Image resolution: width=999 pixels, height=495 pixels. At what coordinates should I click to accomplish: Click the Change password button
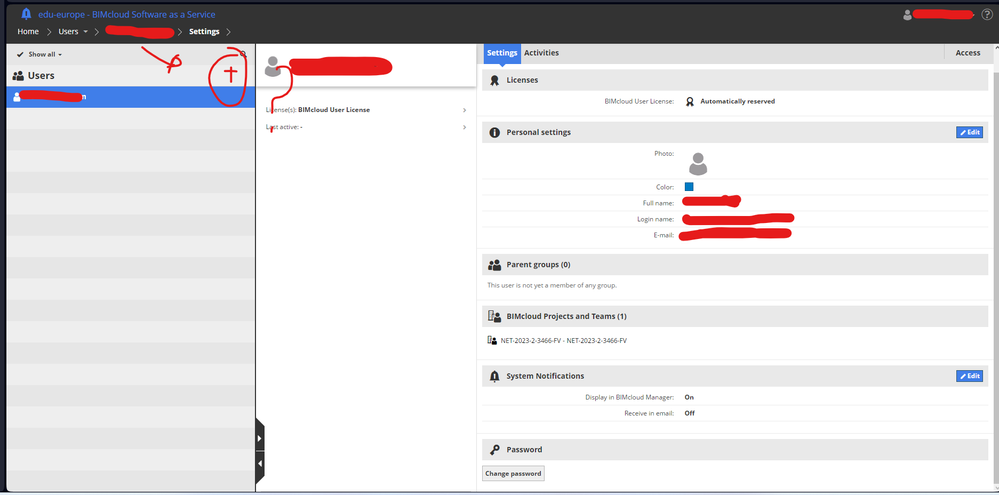[513, 474]
